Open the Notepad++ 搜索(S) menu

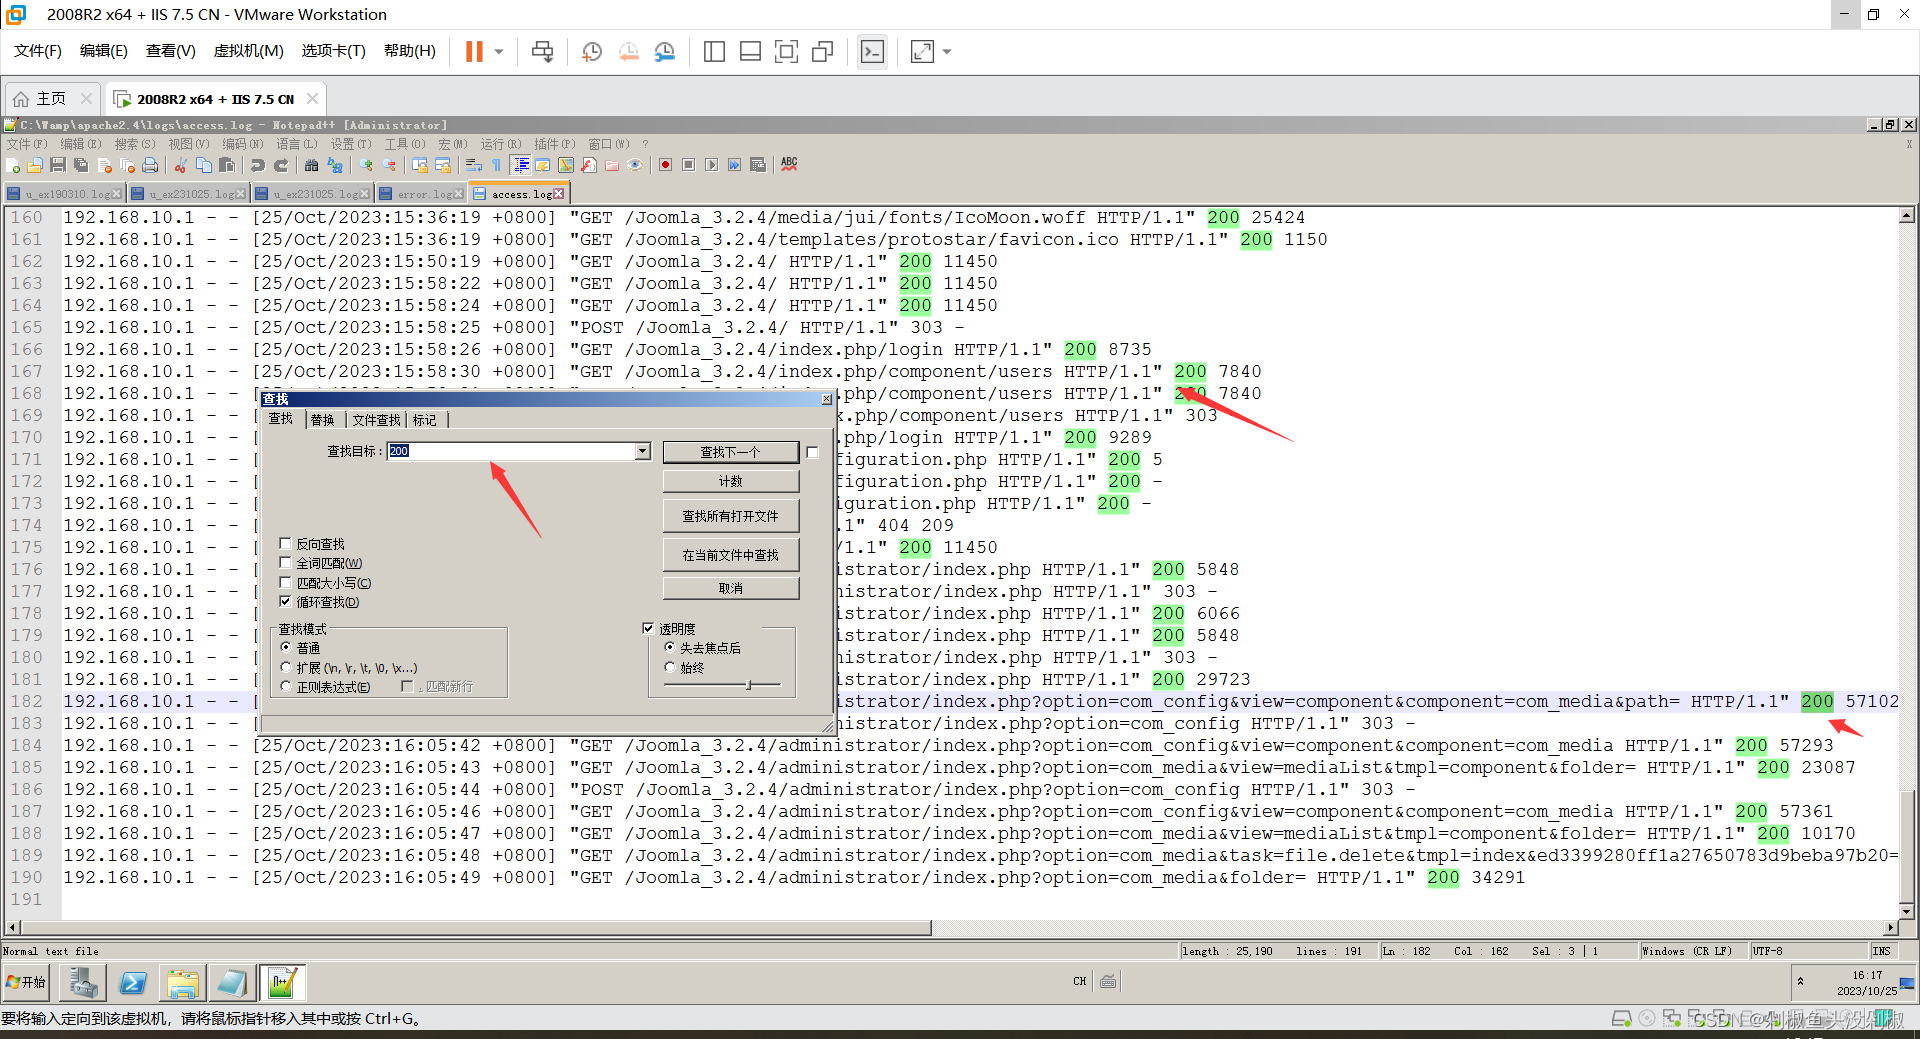point(134,144)
